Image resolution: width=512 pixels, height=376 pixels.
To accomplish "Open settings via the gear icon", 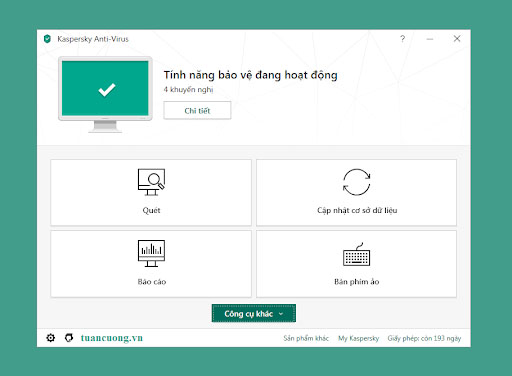I will click(x=51, y=338).
